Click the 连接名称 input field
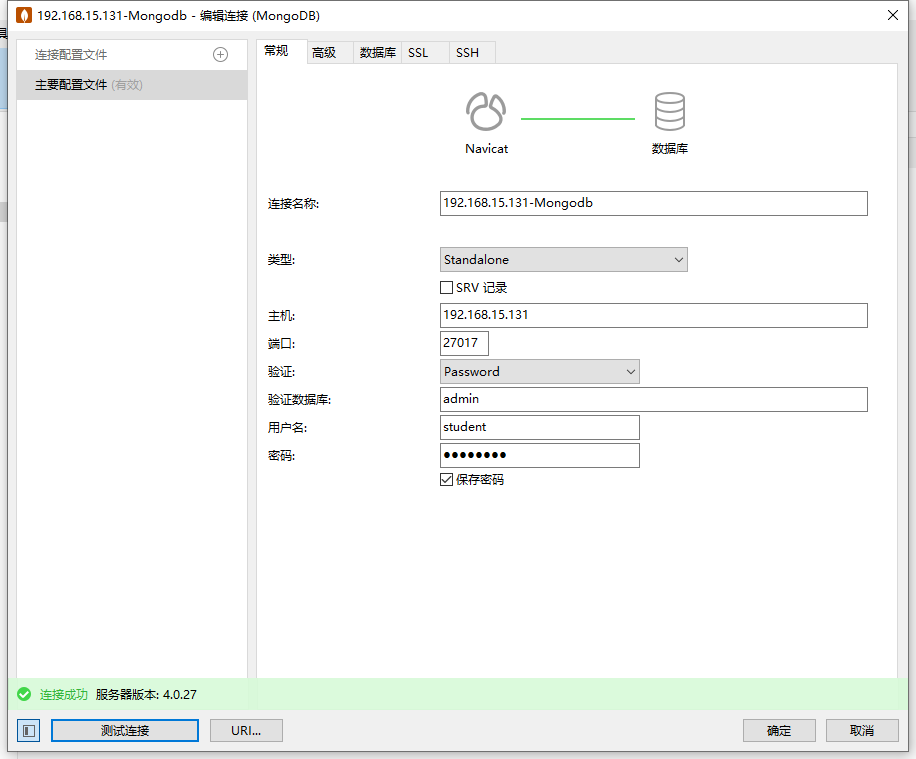The height and width of the screenshot is (759, 916). tap(654, 203)
